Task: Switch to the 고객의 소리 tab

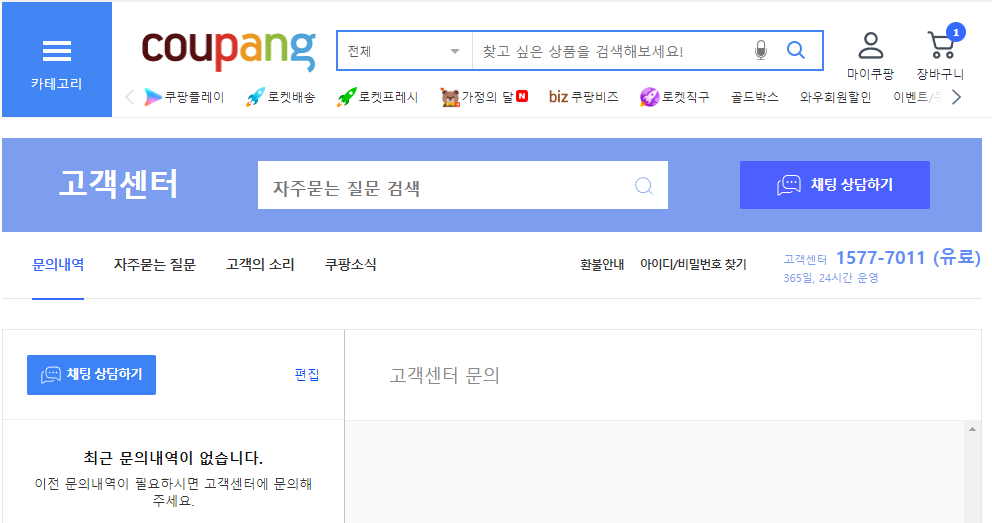Action: pyautogui.click(x=261, y=264)
